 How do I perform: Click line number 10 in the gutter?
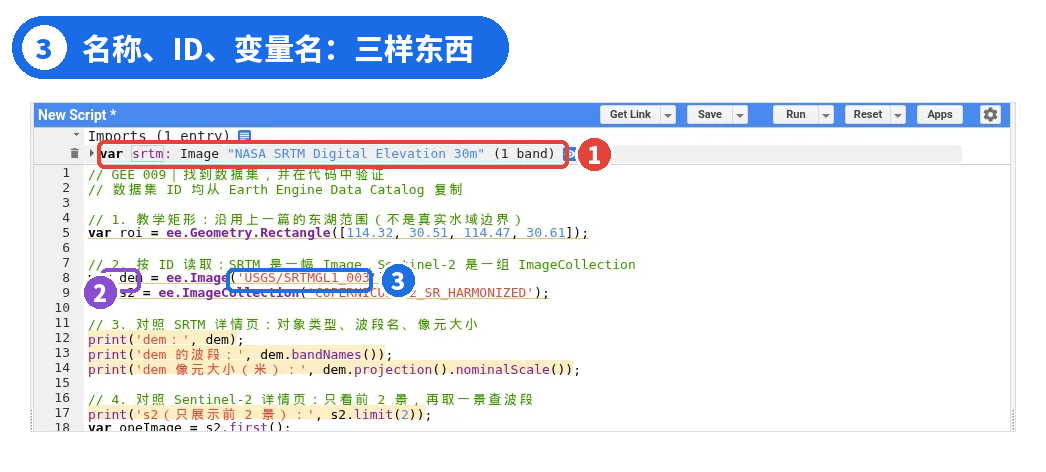(x=62, y=307)
